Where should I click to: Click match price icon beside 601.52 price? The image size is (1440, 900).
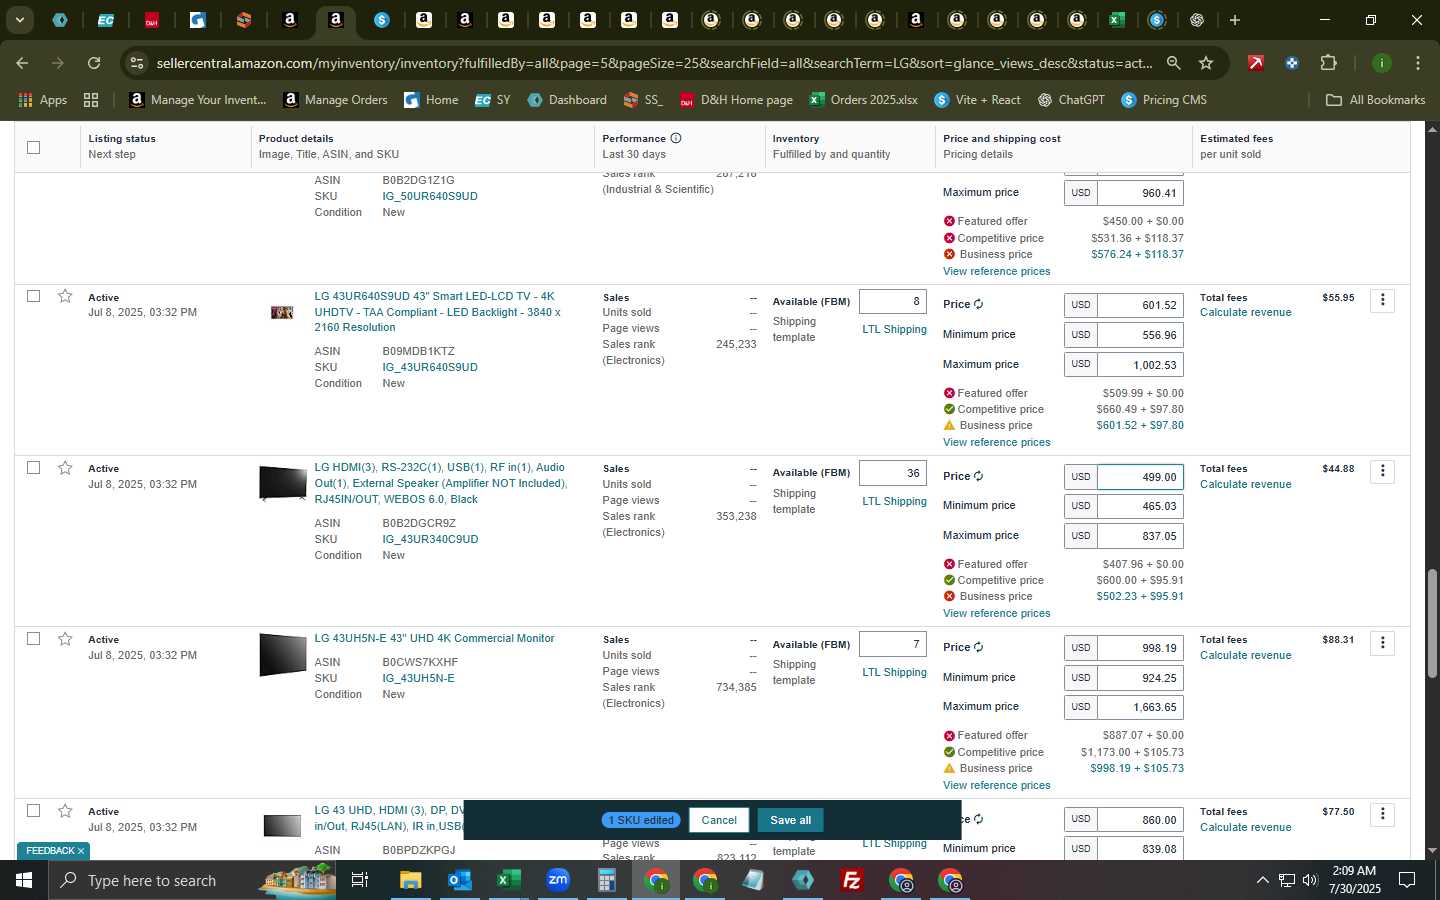click(x=978, y=304)
